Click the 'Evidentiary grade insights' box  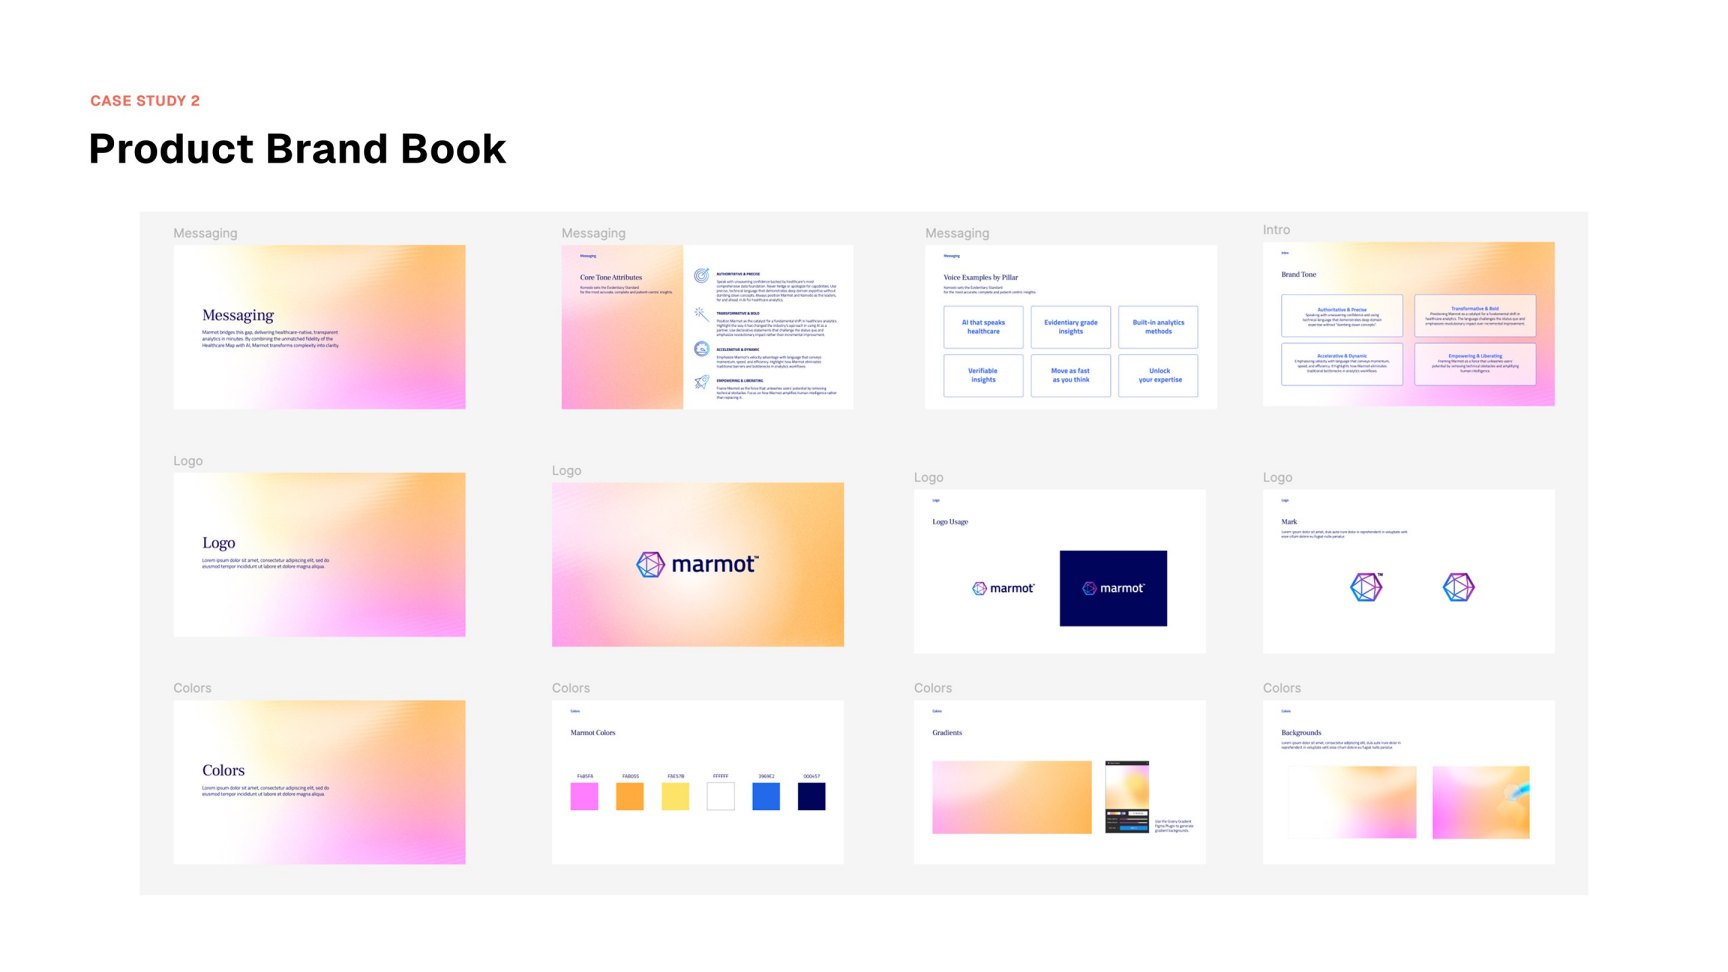tap(1071, 327)
